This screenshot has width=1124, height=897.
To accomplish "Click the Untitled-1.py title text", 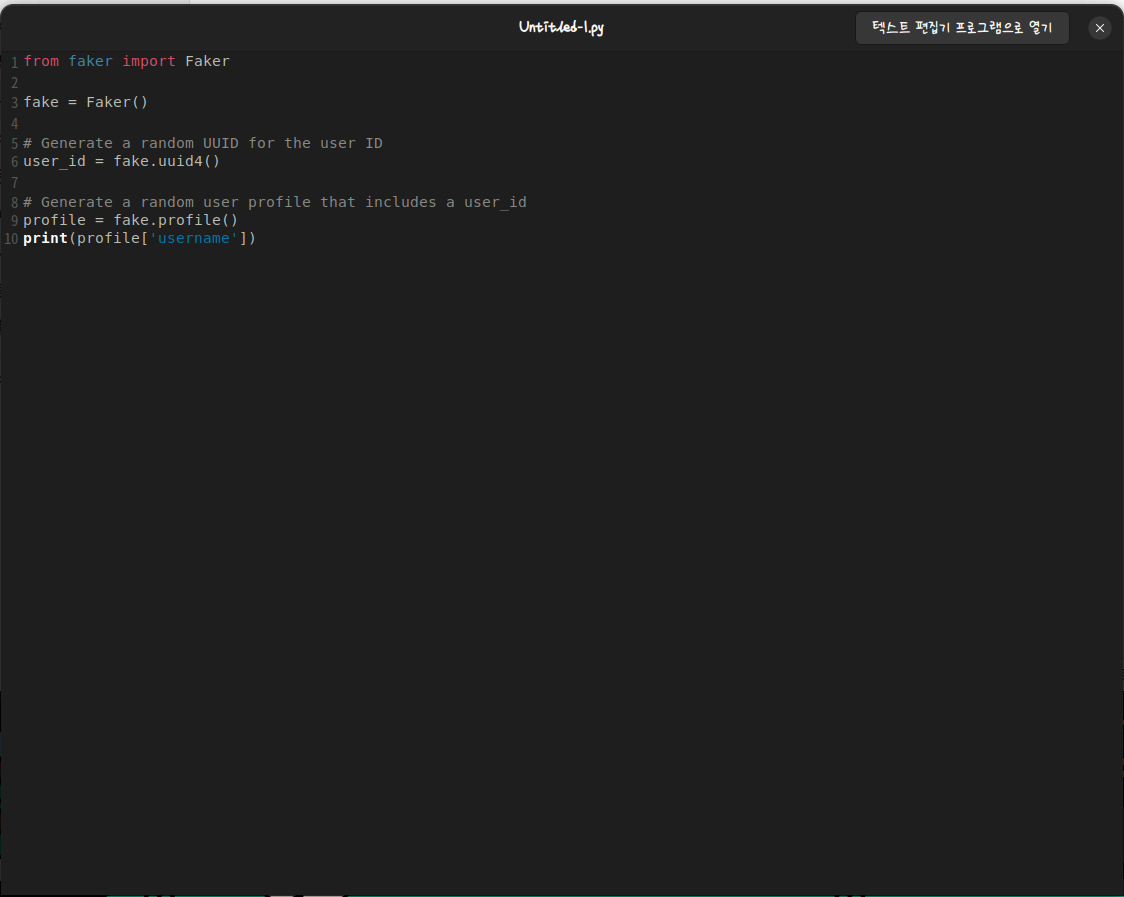I will pos(561,27).
